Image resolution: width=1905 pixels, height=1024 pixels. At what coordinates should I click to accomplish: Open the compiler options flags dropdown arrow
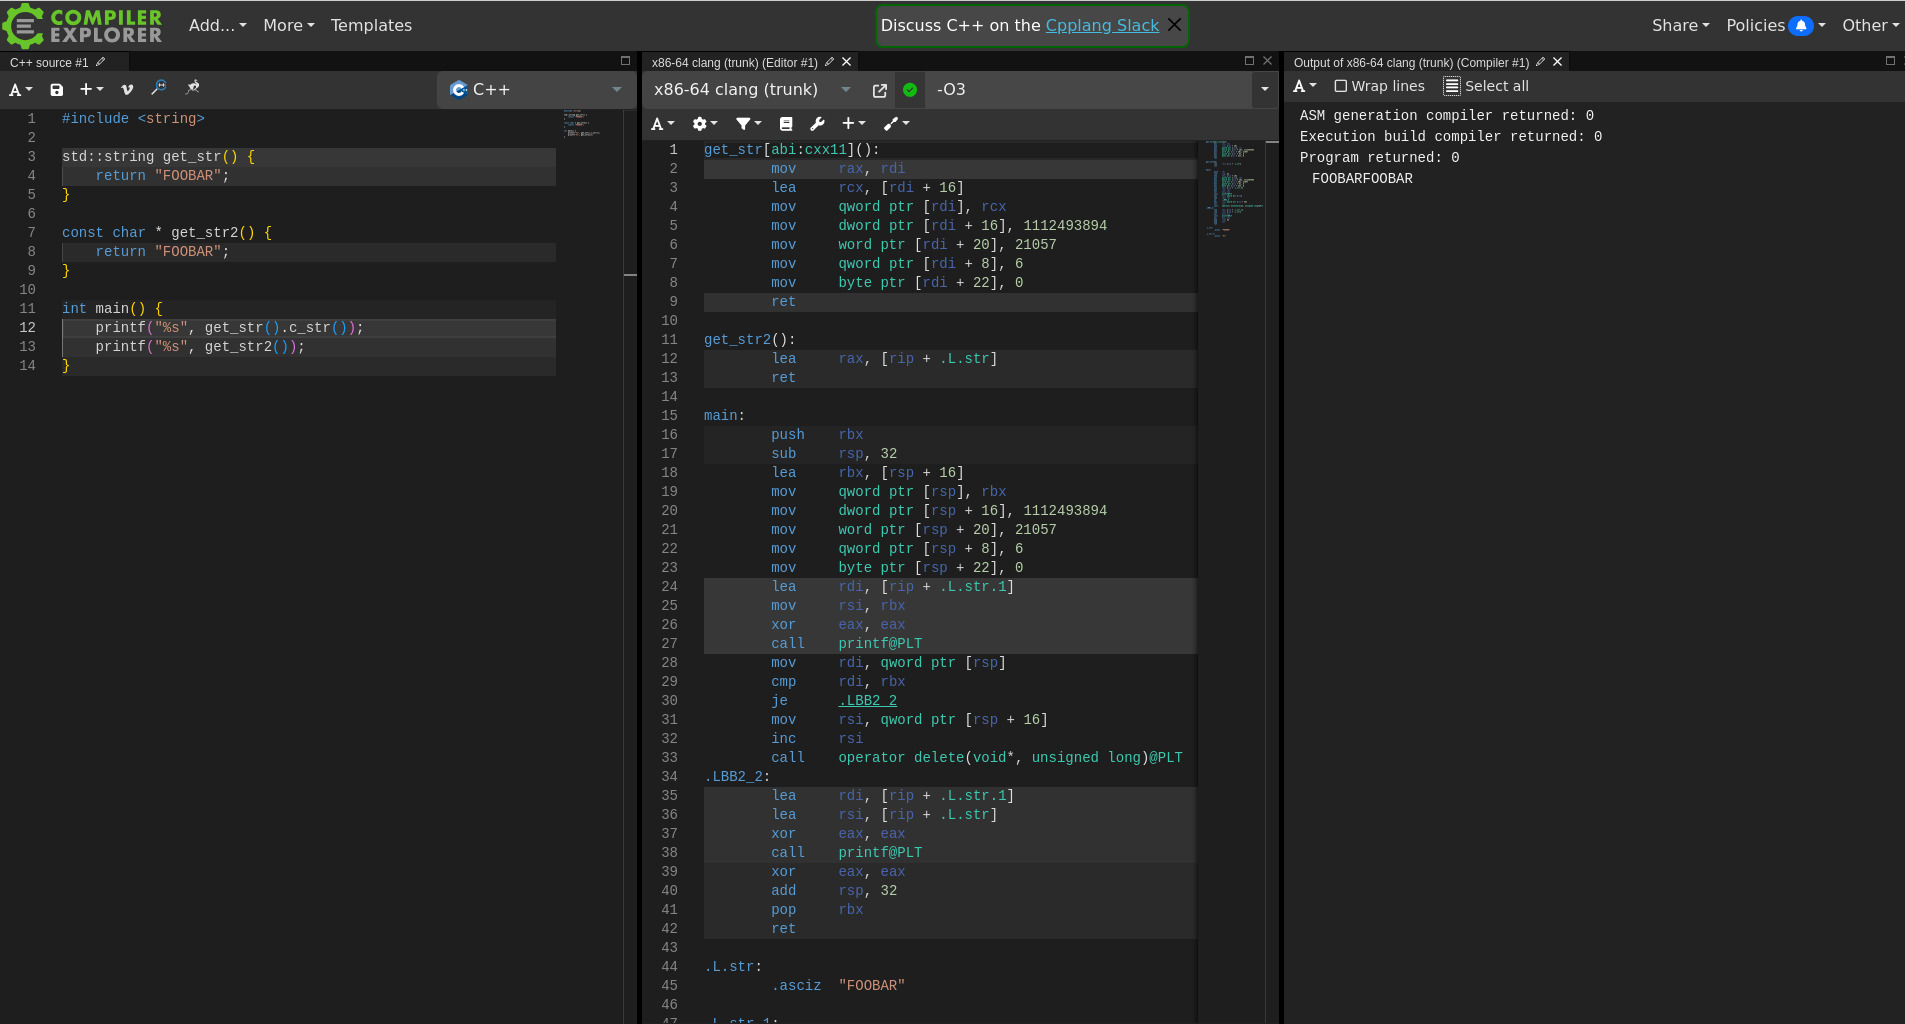pos(1264,90)
